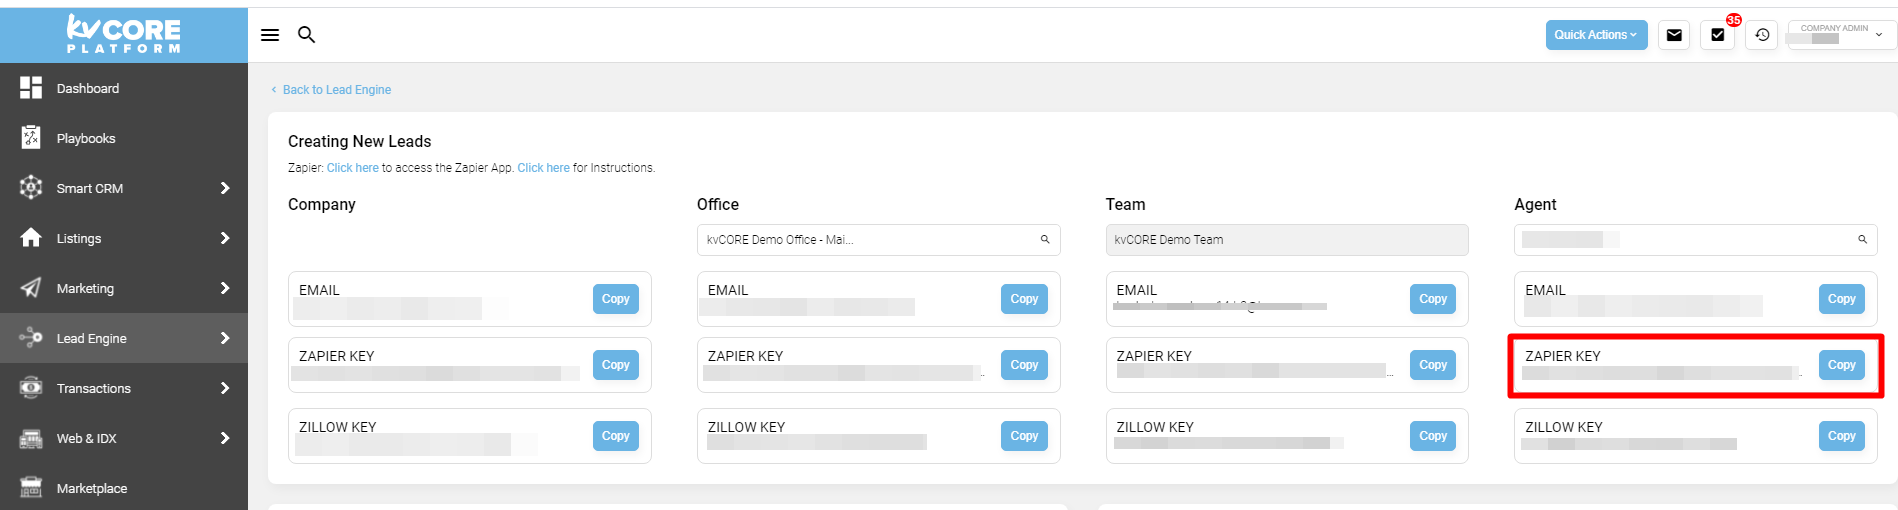This screenshot has height=510, width=1898.
Task: Click the kvCORE Demo Team field
Action: point(1287,240)
